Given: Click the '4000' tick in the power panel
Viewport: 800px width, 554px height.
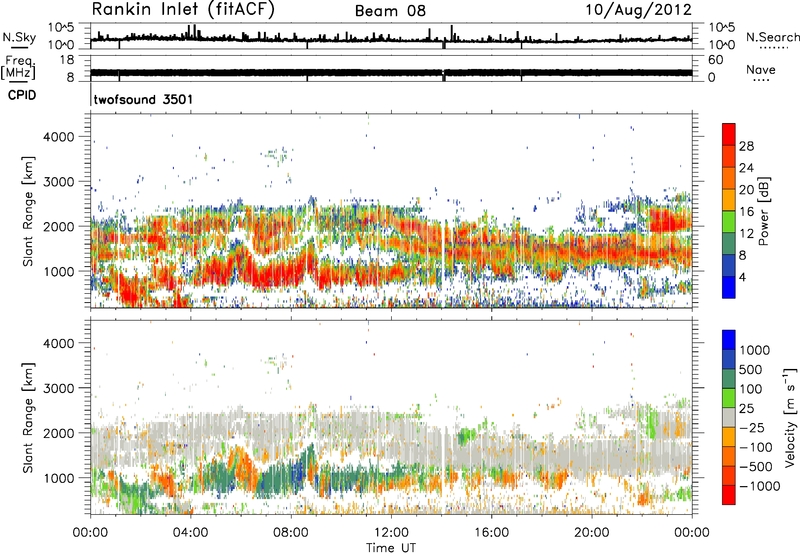Looking at the screenshot, I should coord(59,137).
